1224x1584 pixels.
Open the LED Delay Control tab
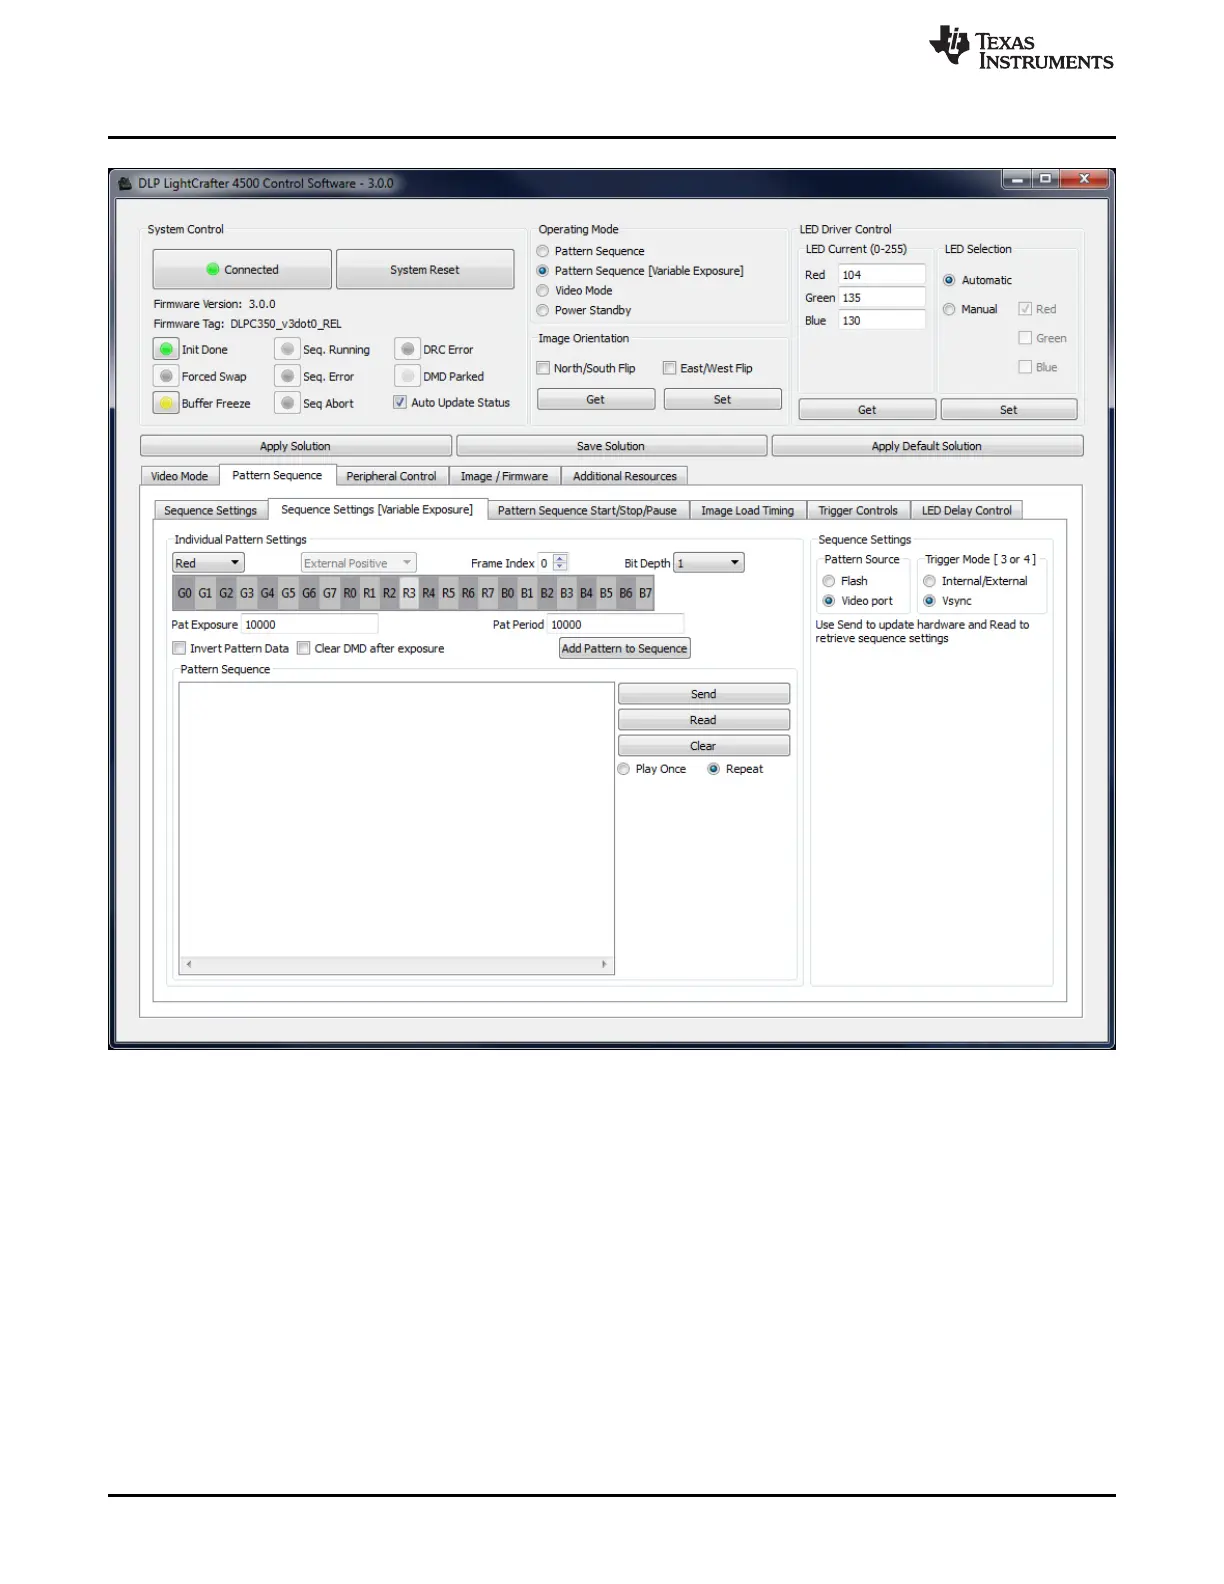pyautogui.click(x=967, y=510)
